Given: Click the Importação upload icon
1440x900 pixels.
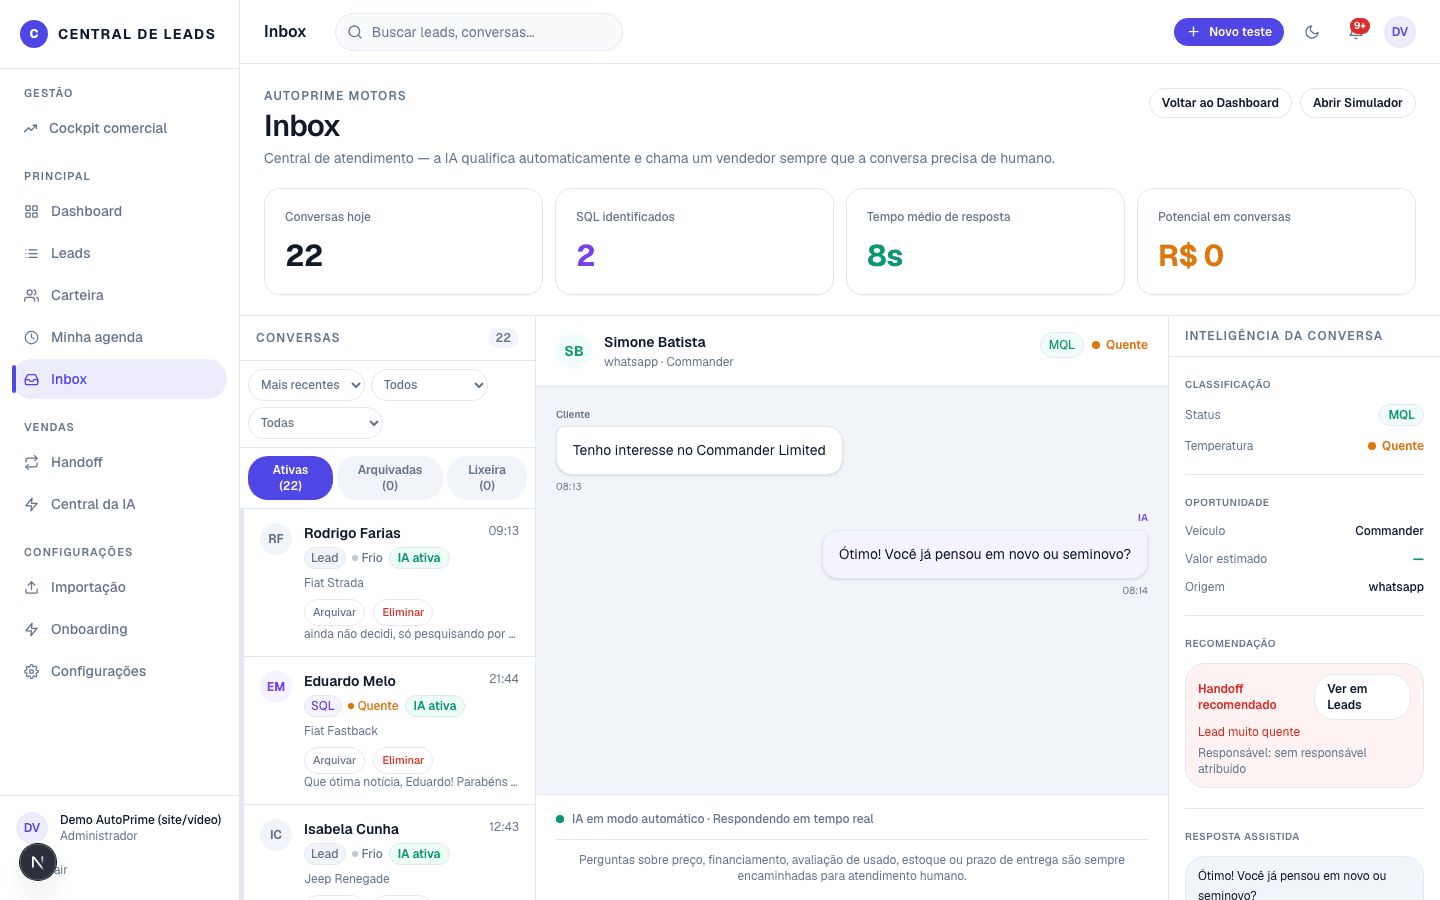Looking at the screenshot, I should point(32,588).
